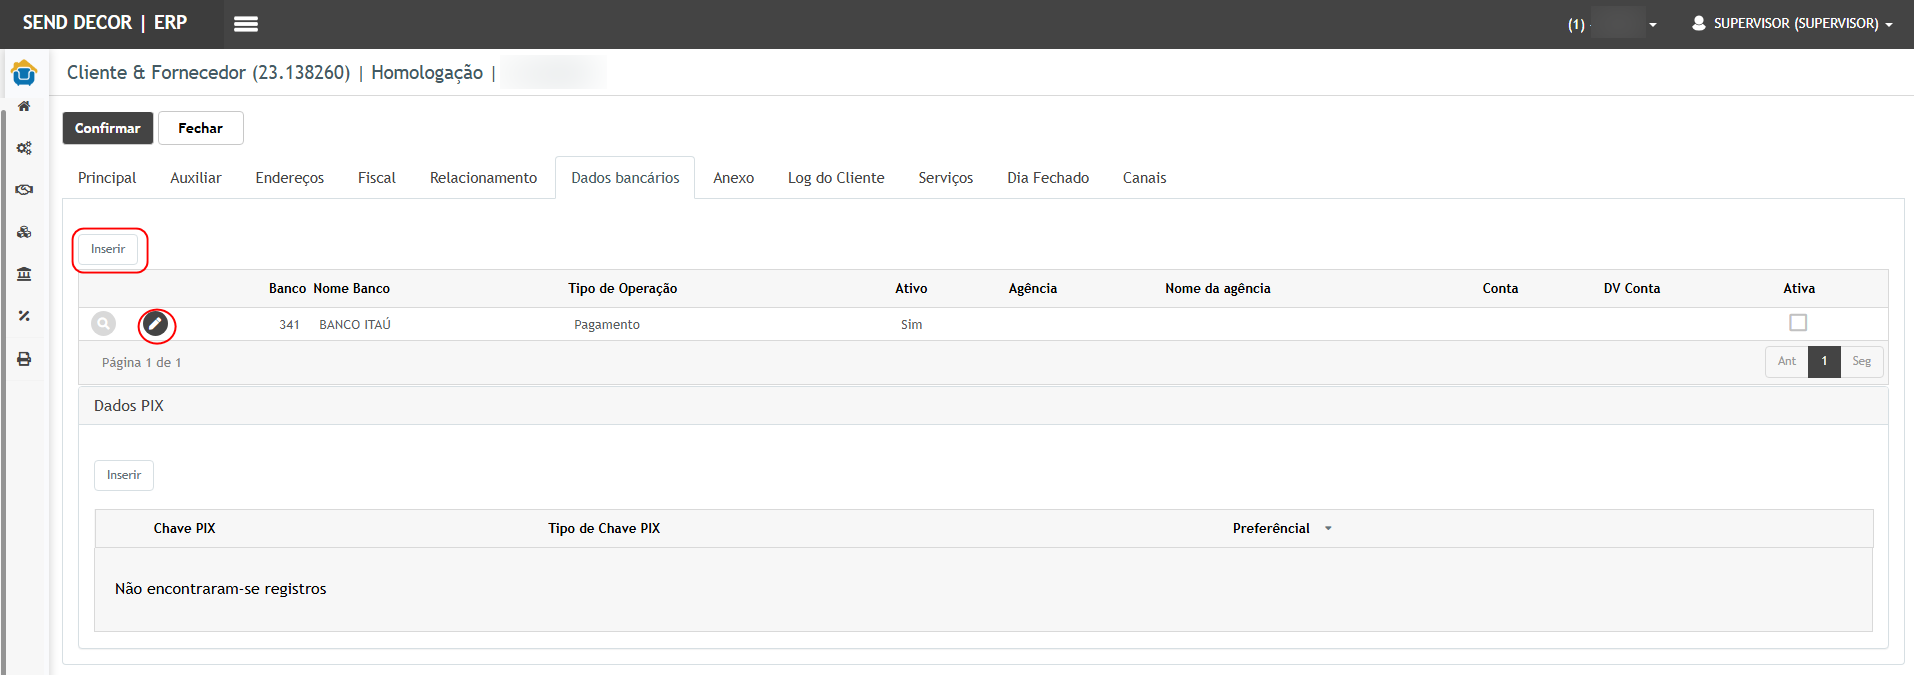The image size is (1914, 675).
Task: Click the Conta column header
Action: [x=1500, y=289]
